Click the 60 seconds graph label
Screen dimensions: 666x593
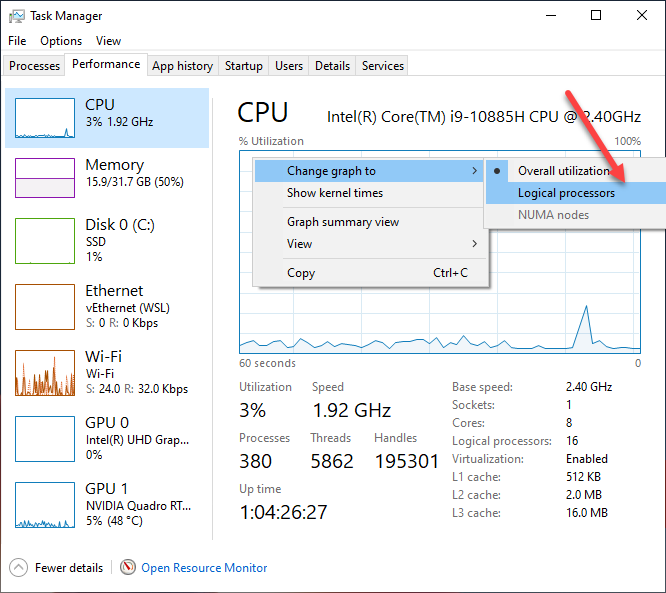267,363
